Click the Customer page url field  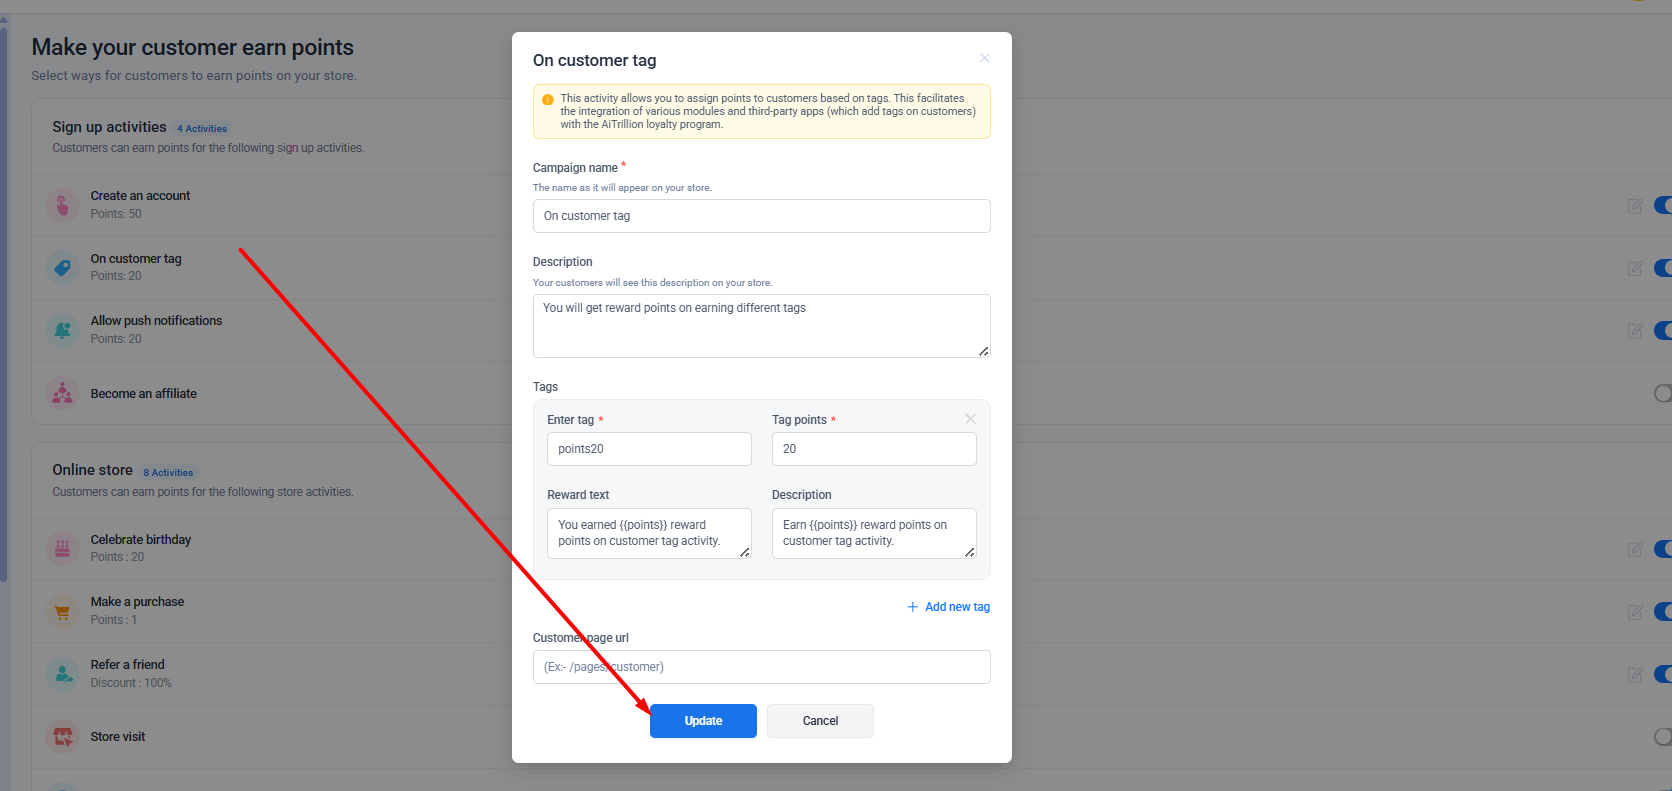click(761, 667)
